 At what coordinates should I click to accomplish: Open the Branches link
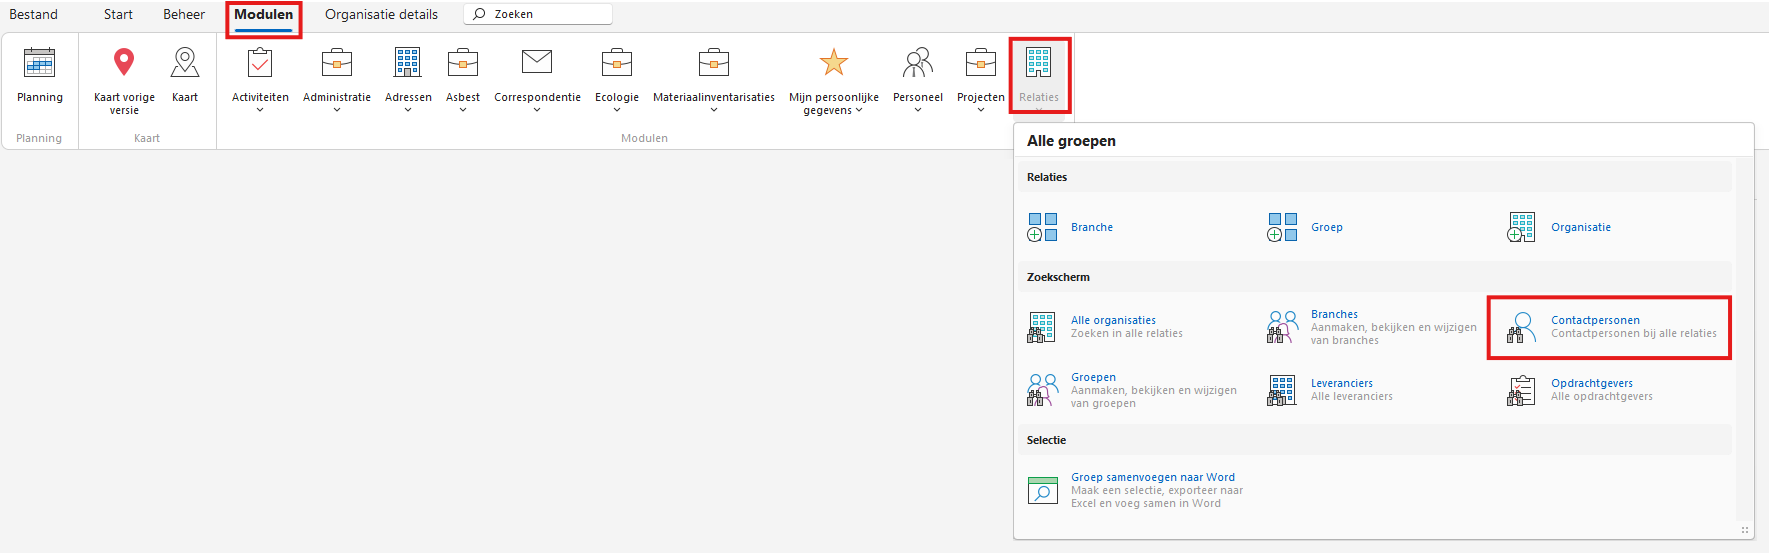[1334, 314]
